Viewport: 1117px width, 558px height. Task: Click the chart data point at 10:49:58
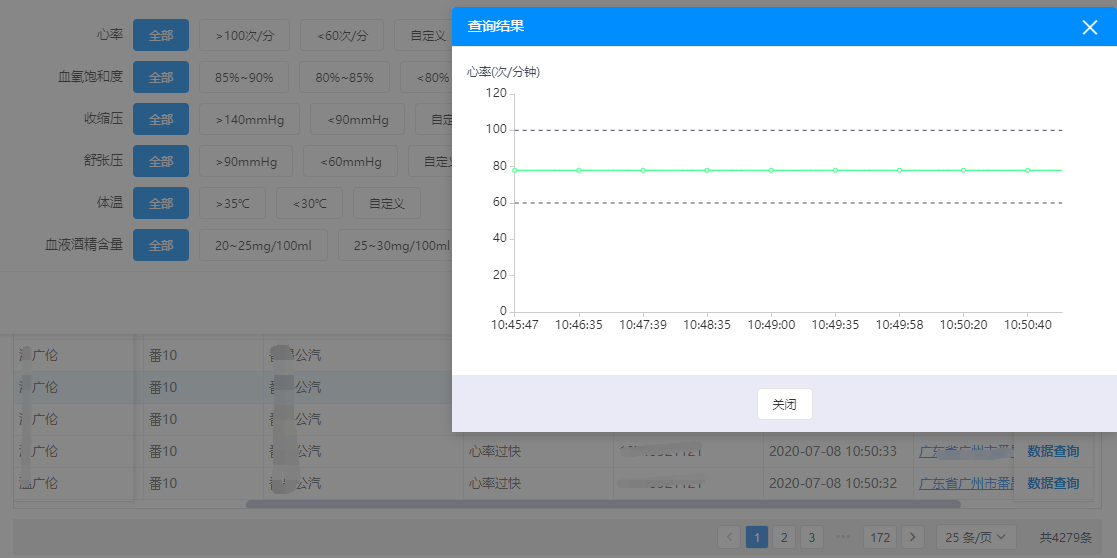(899, 170)
